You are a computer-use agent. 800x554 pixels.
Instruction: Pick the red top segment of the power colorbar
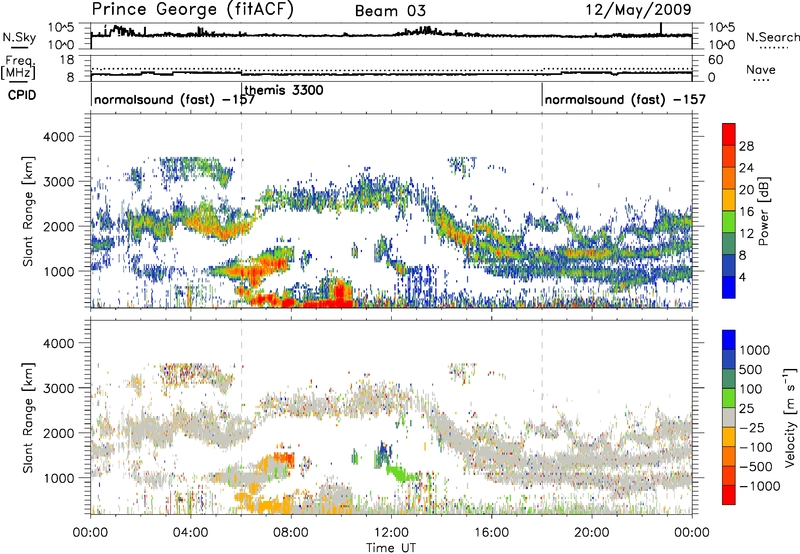pos(729,135)
